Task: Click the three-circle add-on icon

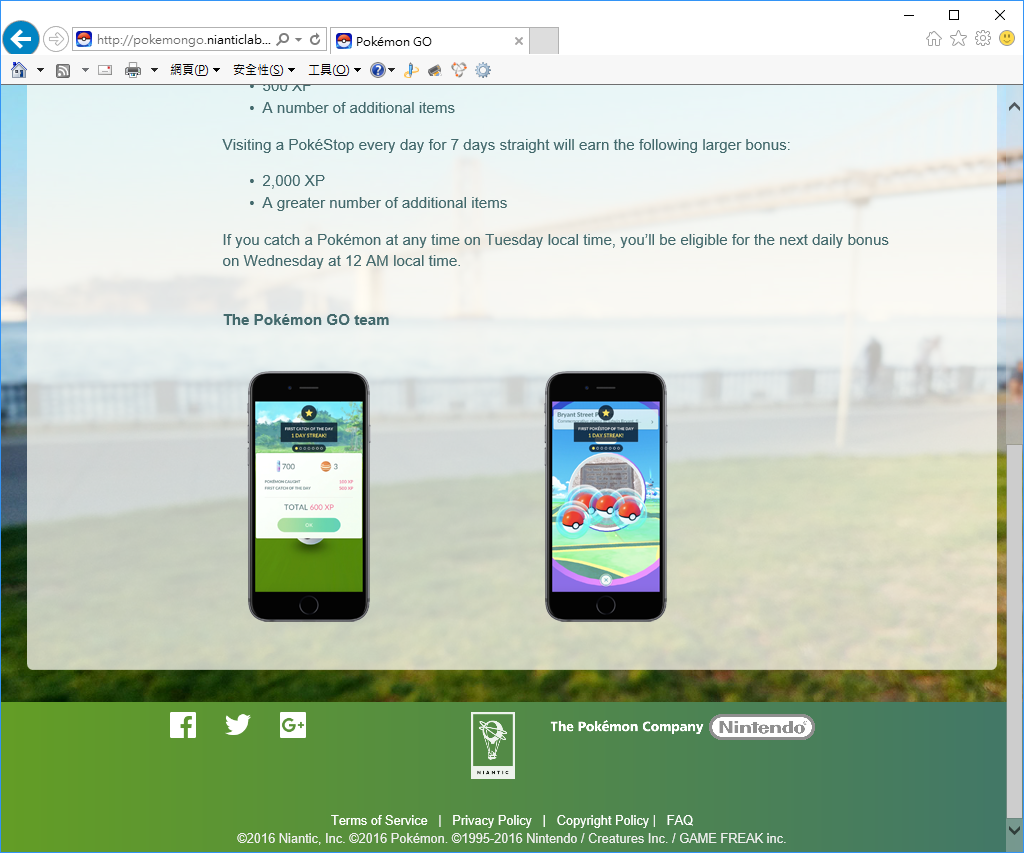Action: (459, 70)
